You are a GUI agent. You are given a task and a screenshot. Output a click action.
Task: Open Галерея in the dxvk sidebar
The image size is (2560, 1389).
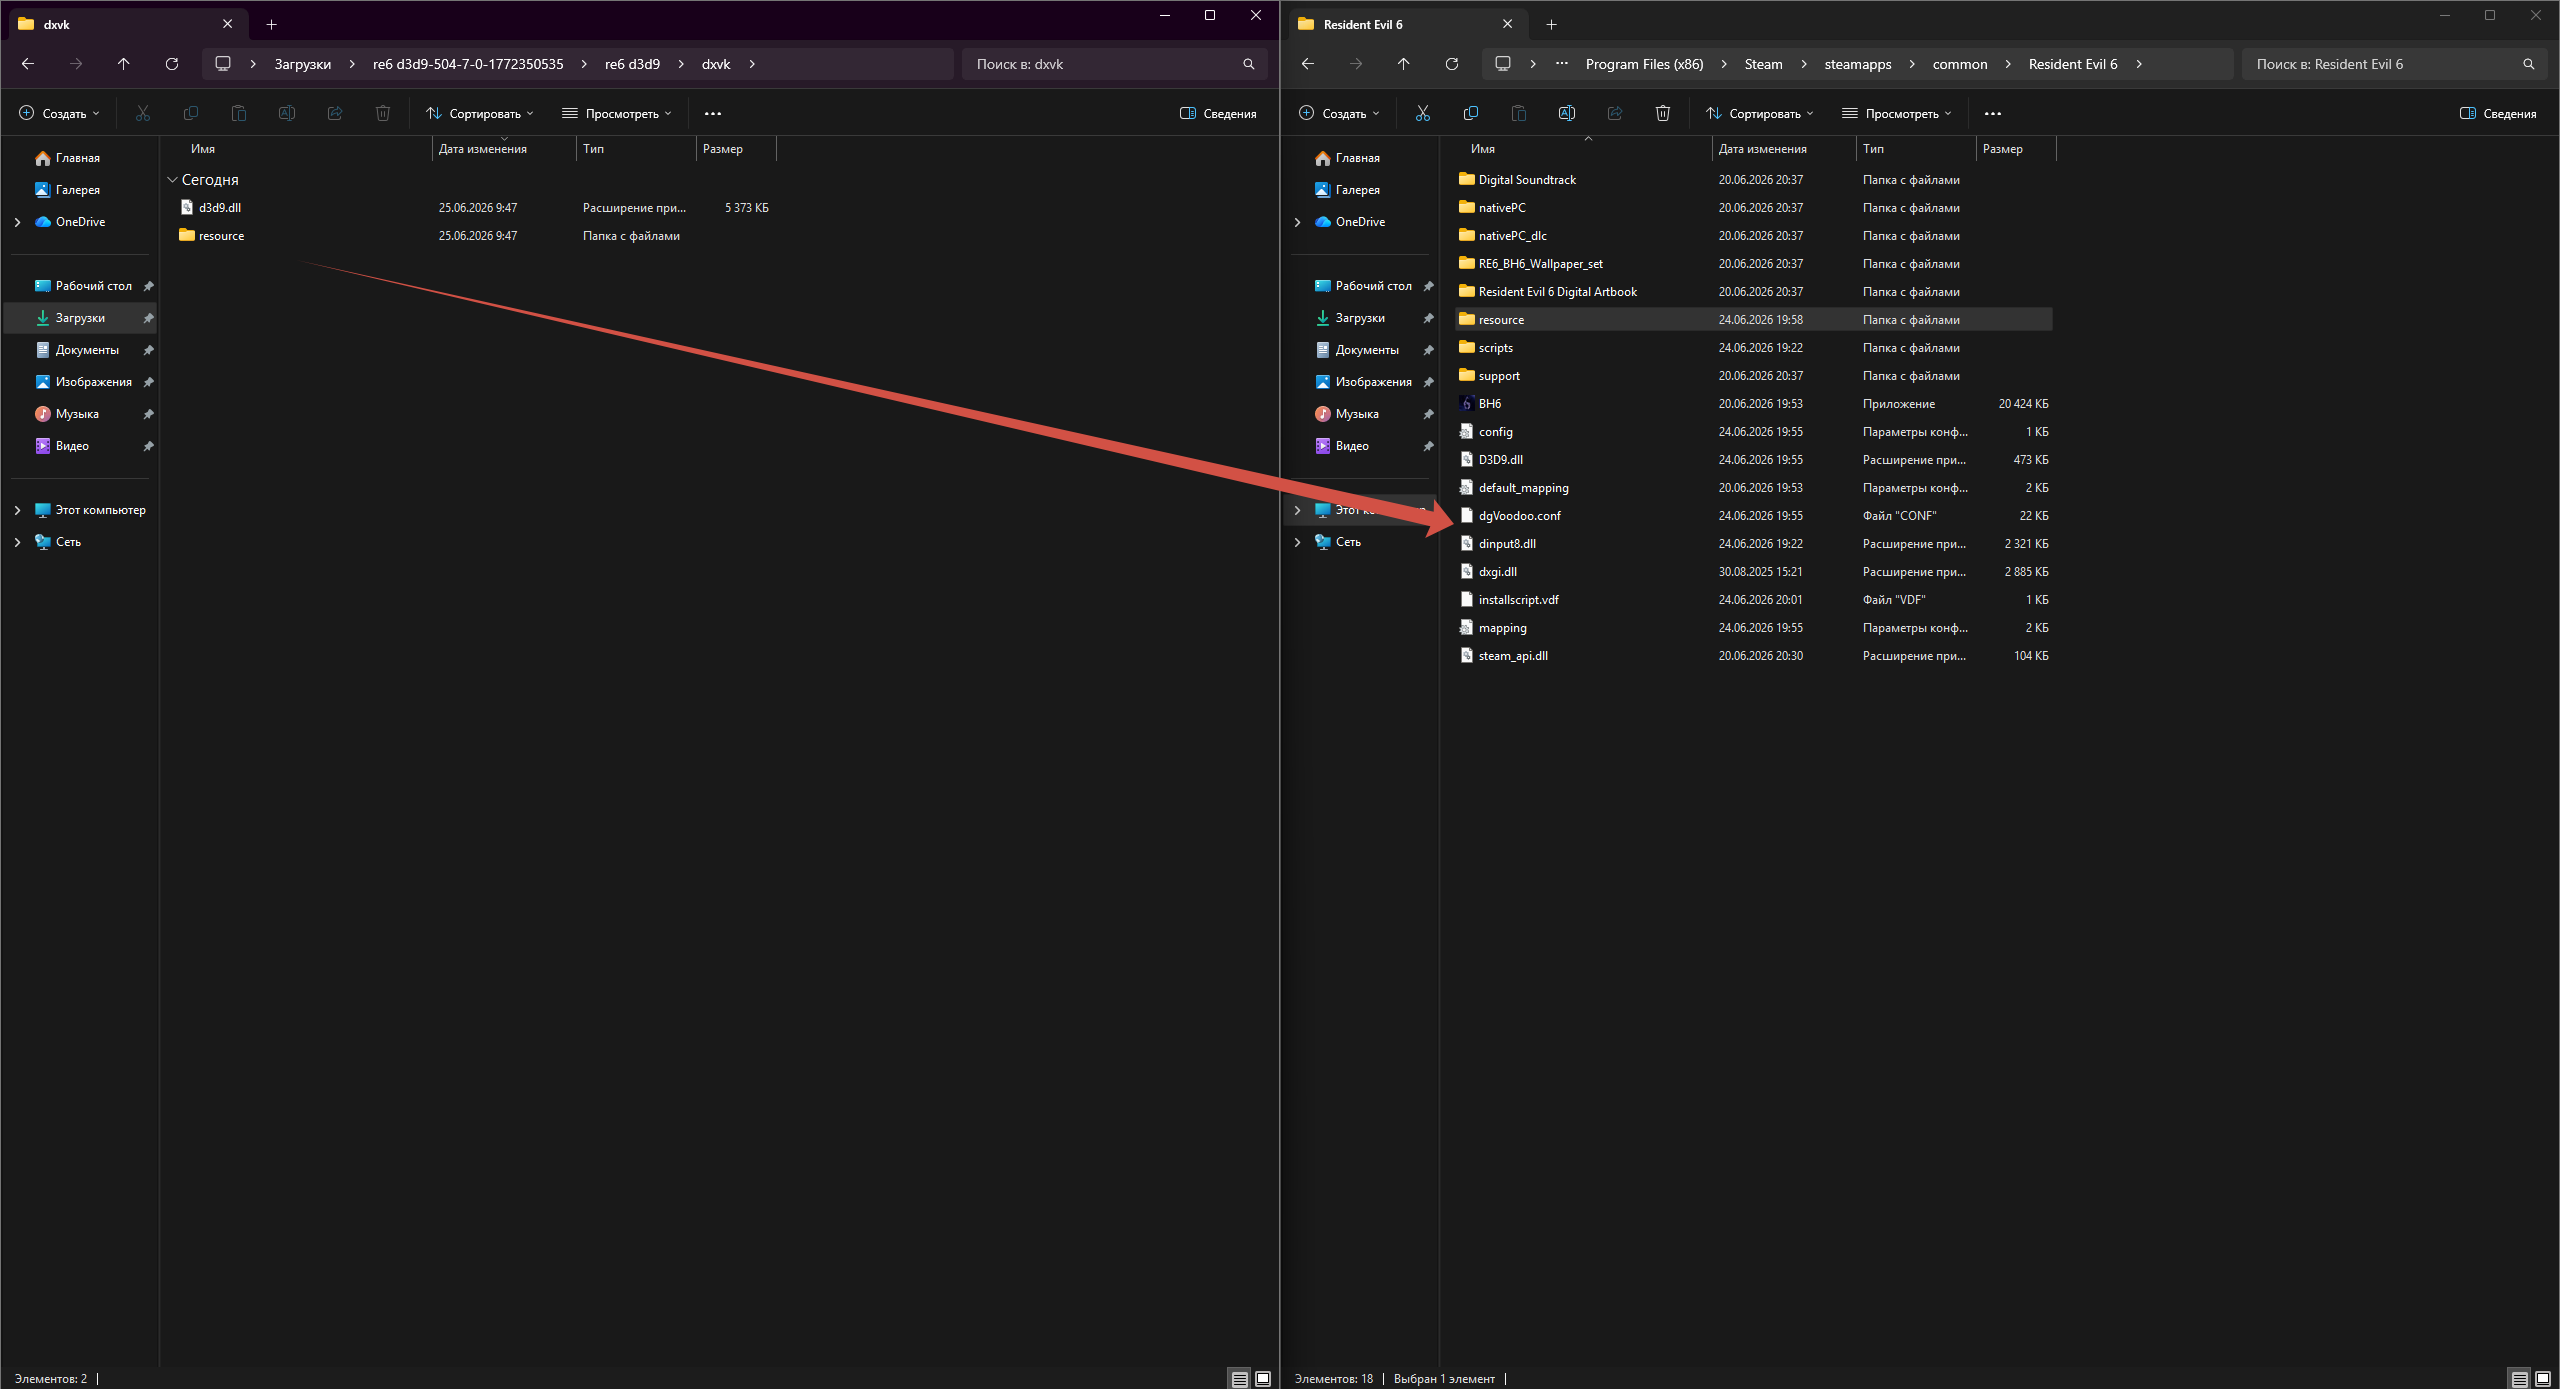[x=77, y=190]
